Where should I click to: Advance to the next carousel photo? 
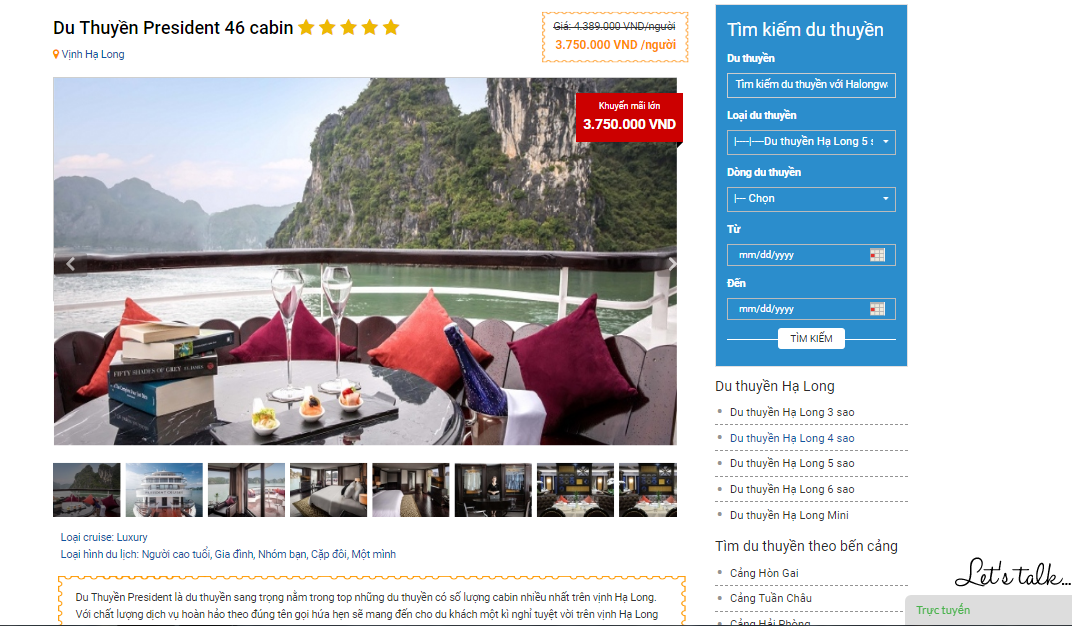pyautogui.click(x=672, y=264)
